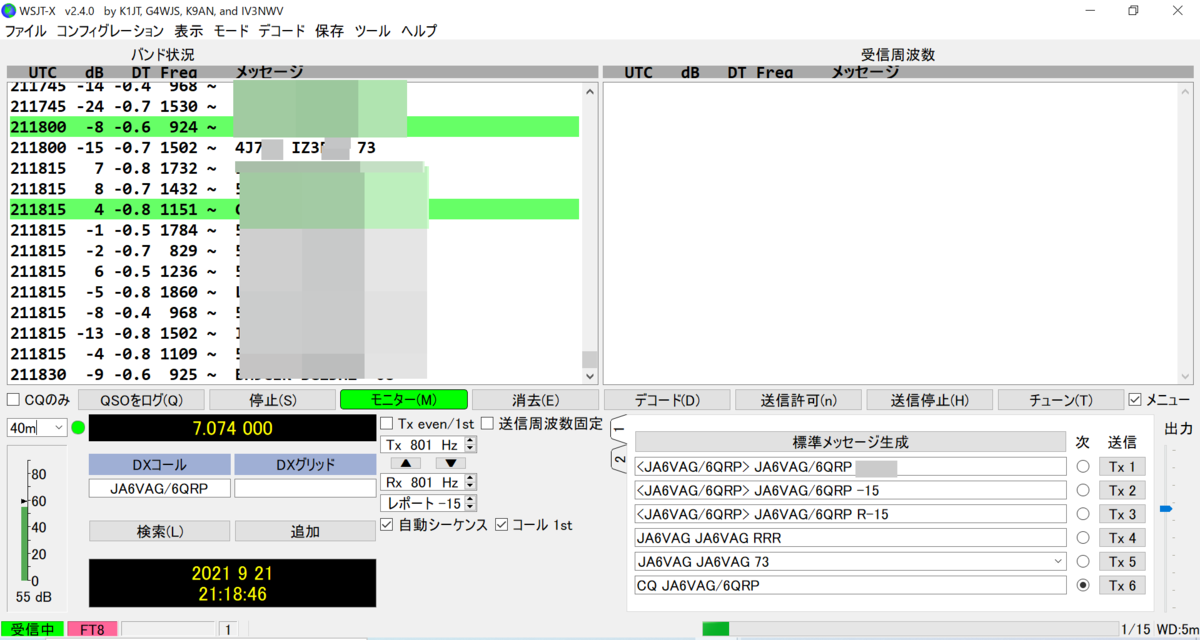
Task: Click the Tx 5 send button
Action: coord(1122,562)
